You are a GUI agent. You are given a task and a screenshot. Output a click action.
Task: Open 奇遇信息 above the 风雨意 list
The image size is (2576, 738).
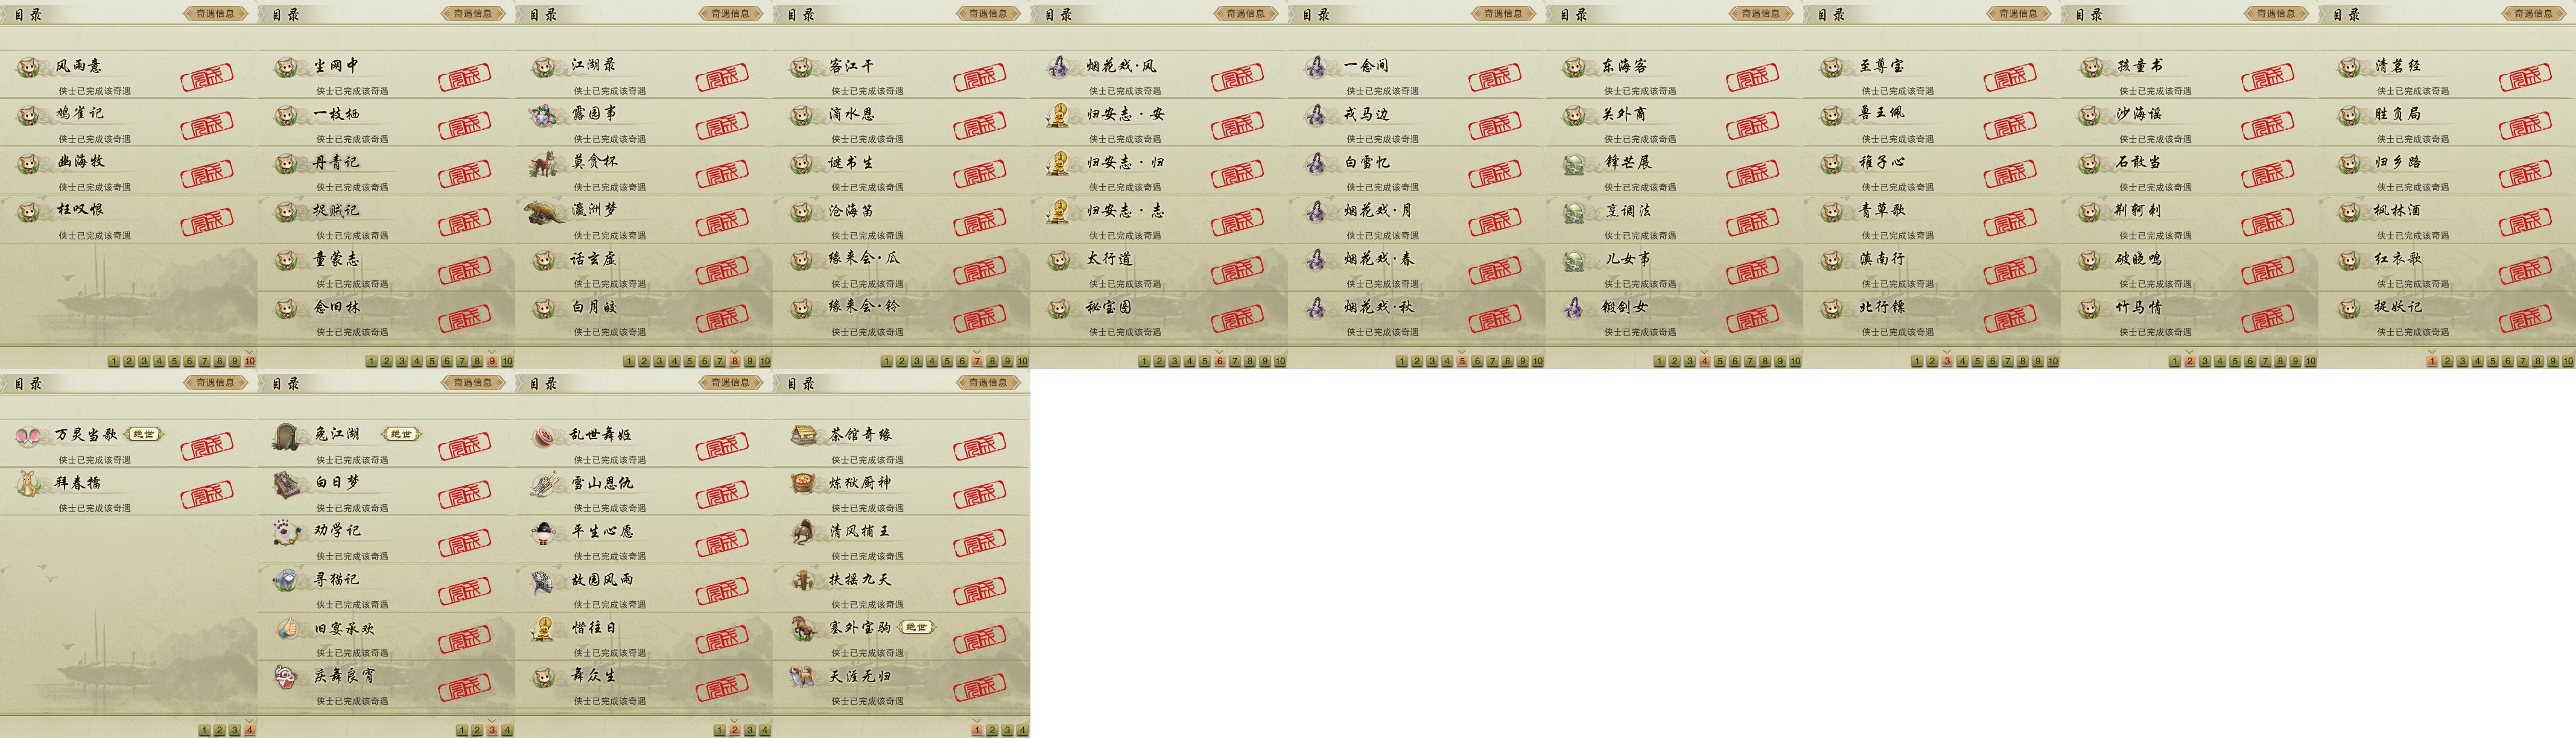click(x=215, y=14)
